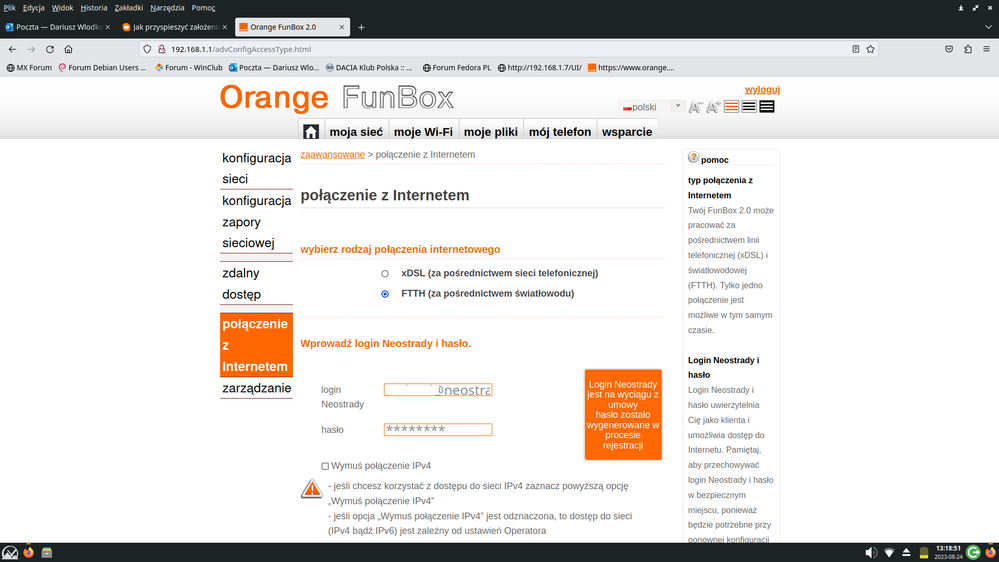The image size is (999, 562).
Task: Switch to wsparcie tab
Action: pyautogui.click(x=627, y=131)
